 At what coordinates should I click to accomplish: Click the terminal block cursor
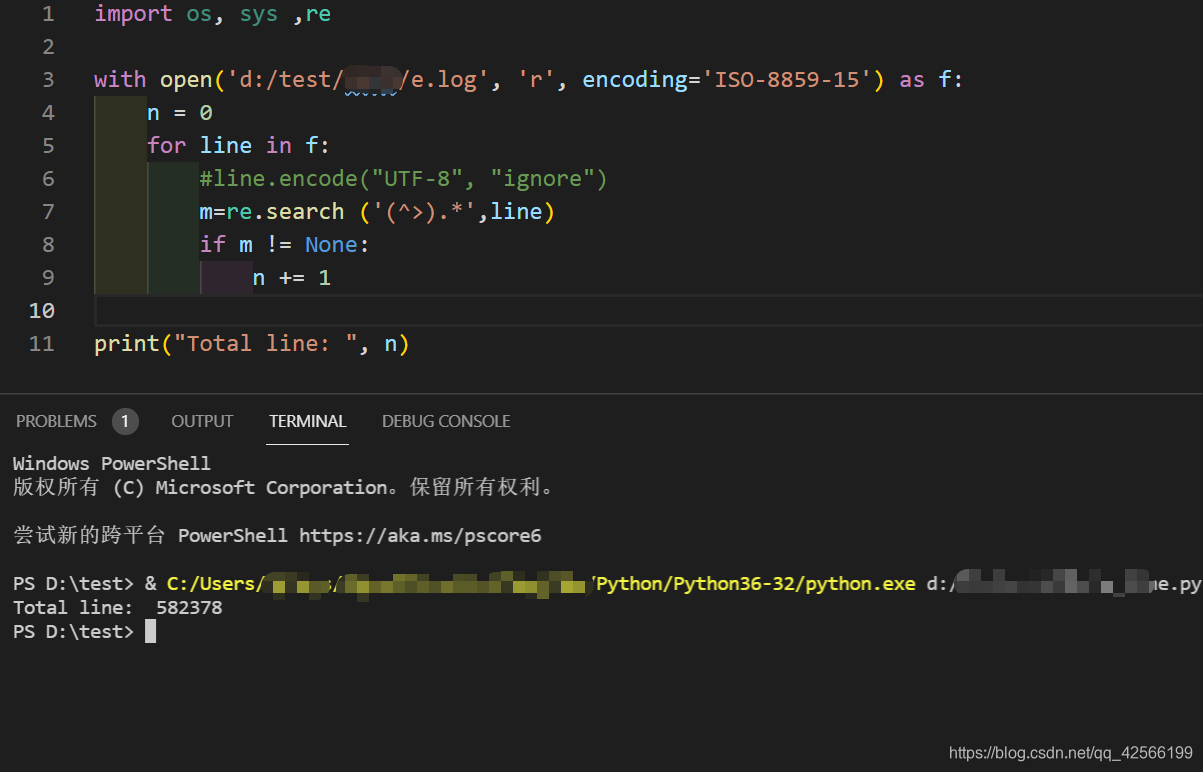tap(150, 631)
